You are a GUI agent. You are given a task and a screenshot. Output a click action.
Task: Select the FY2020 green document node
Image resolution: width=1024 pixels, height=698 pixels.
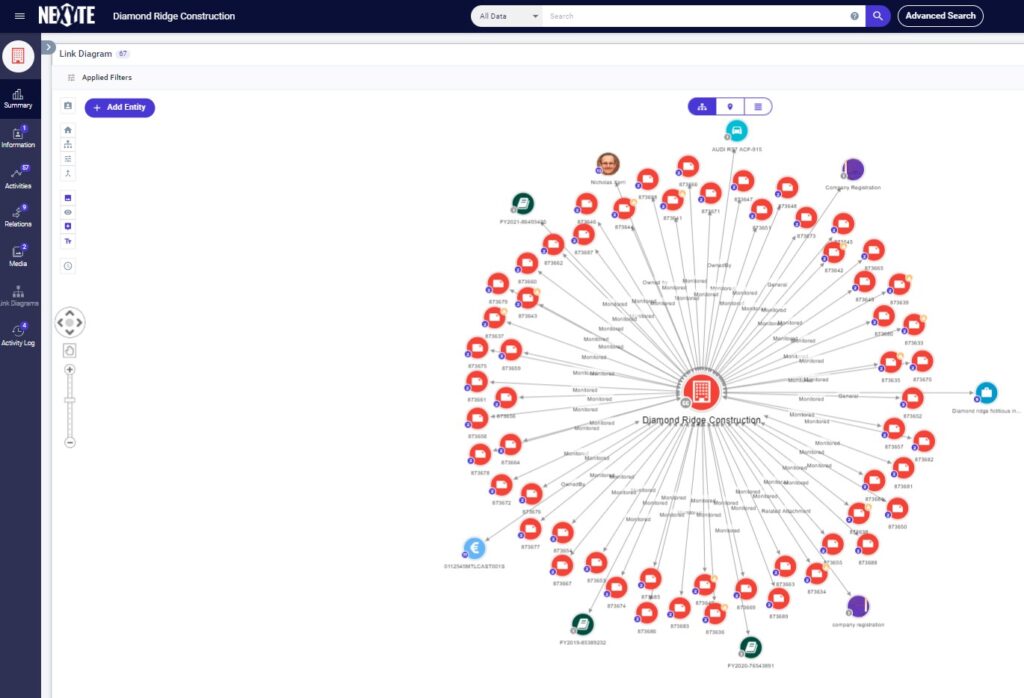tap(750, 648)
